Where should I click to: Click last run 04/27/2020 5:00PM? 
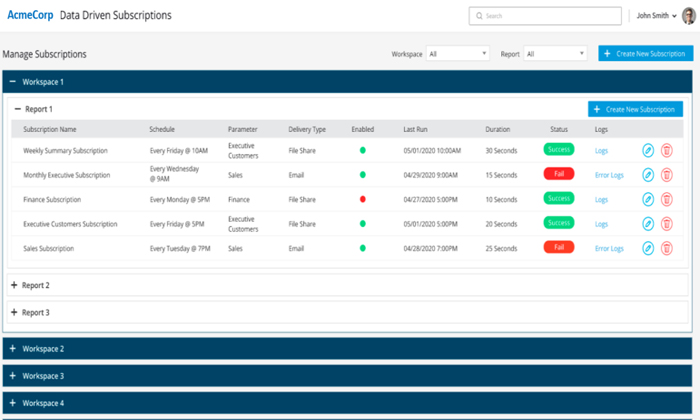(430, 200)
